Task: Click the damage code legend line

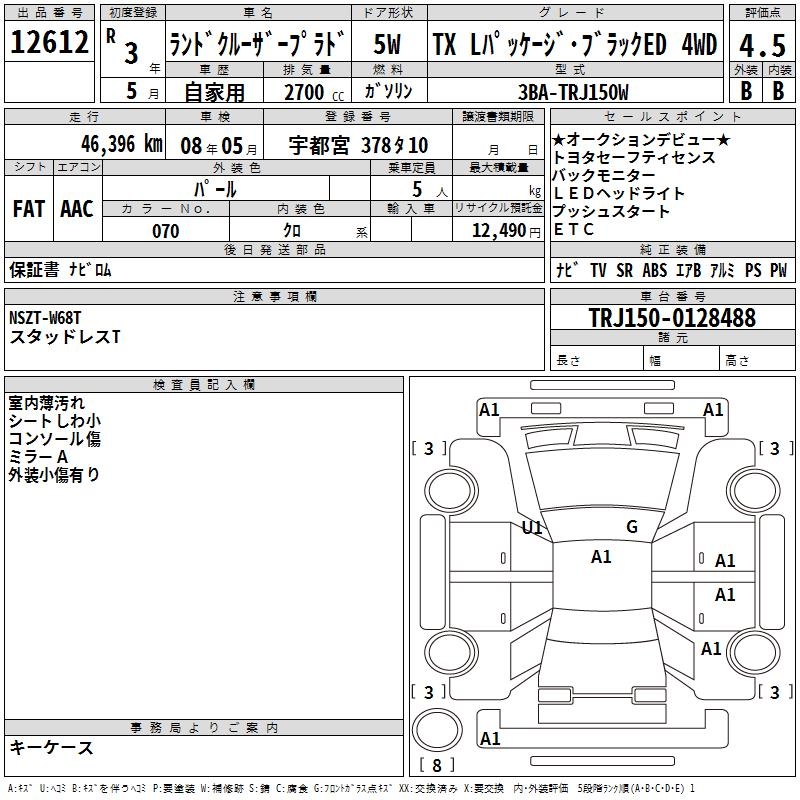Action: (351, 788)
